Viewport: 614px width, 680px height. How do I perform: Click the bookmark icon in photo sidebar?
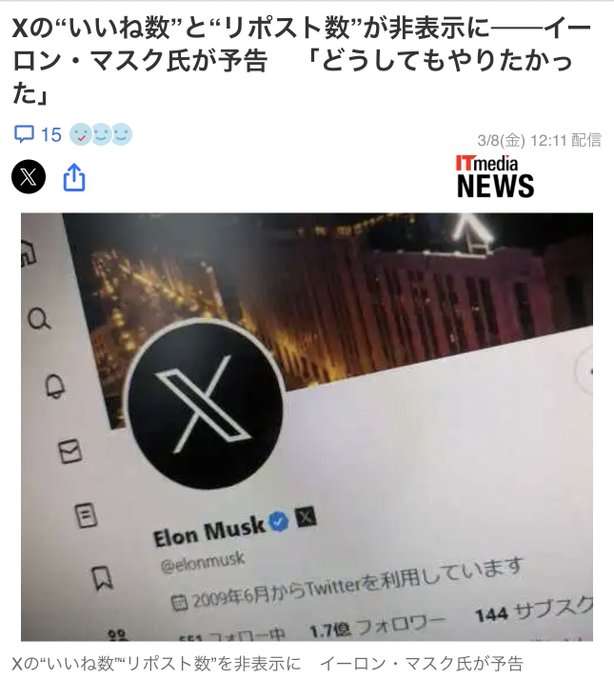click(103, 578)
